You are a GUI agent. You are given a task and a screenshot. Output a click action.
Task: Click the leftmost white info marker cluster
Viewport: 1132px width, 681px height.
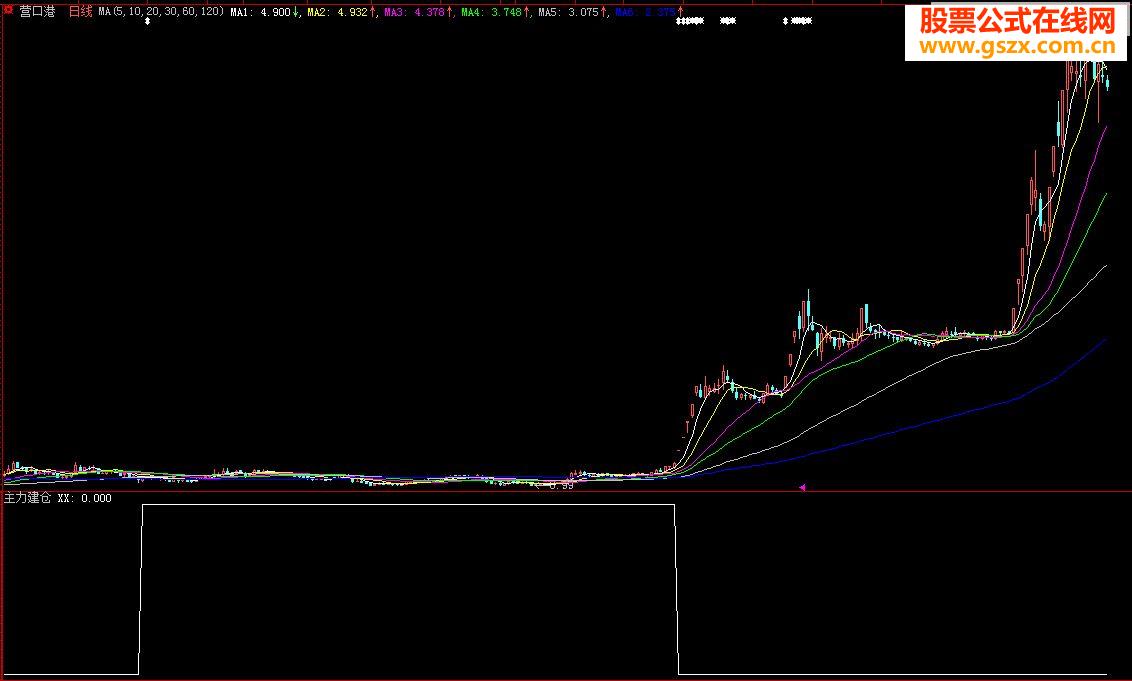point(689,21)
